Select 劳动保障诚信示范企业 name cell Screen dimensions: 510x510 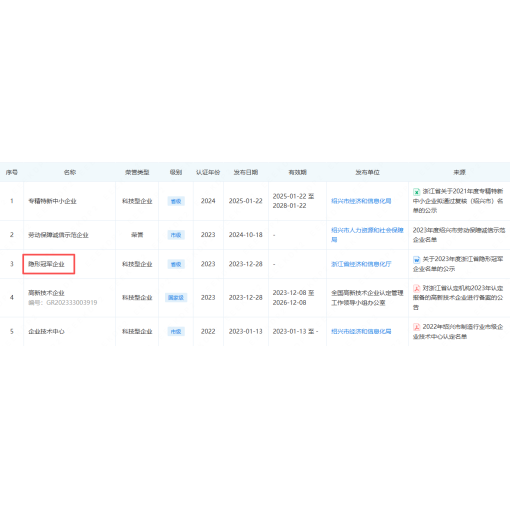[58, 235]
